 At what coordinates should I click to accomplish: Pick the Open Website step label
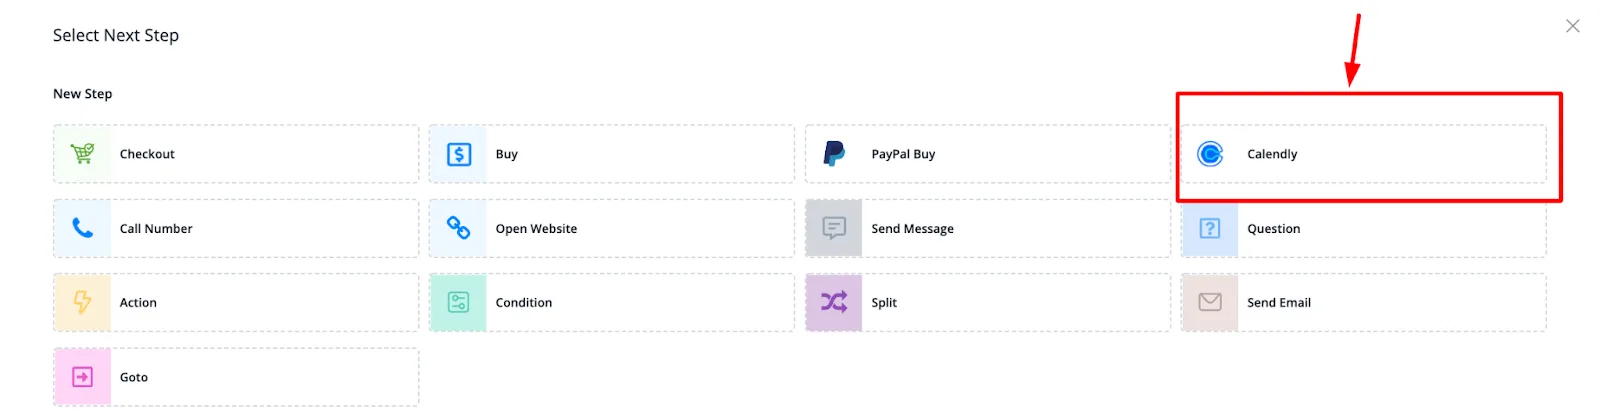[536, 229]
